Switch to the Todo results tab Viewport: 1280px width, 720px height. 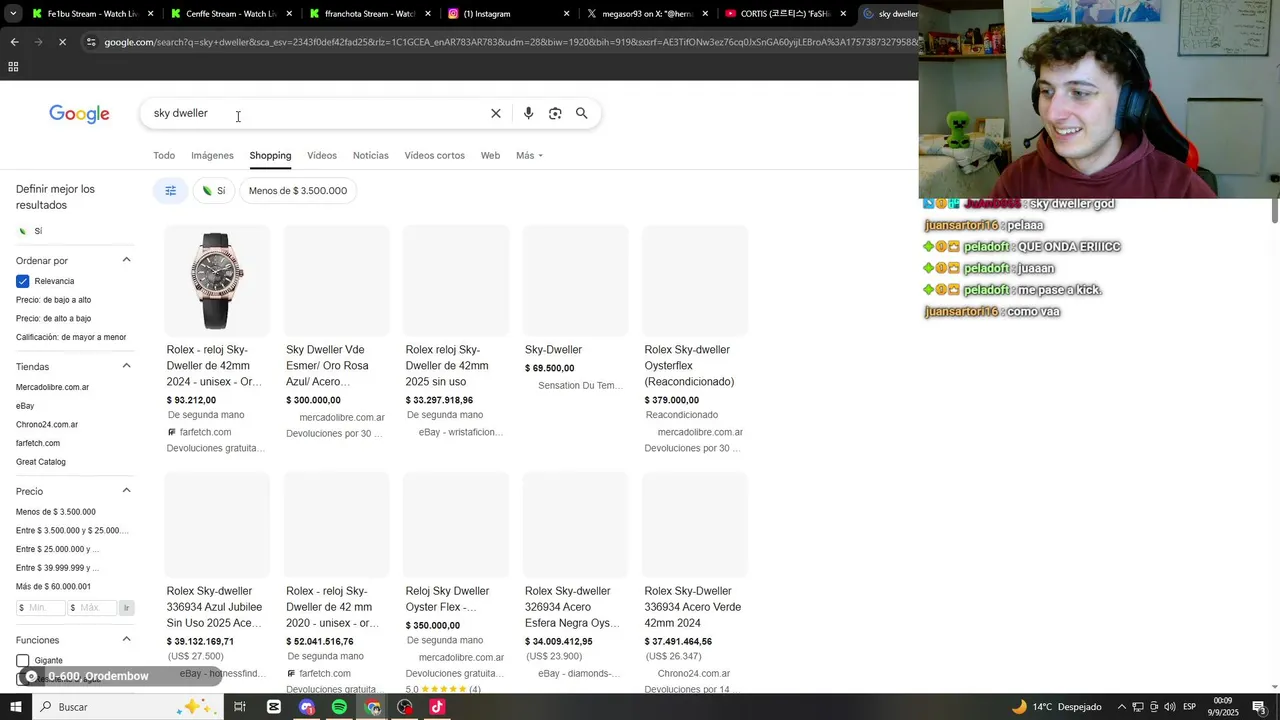[164, 156]
